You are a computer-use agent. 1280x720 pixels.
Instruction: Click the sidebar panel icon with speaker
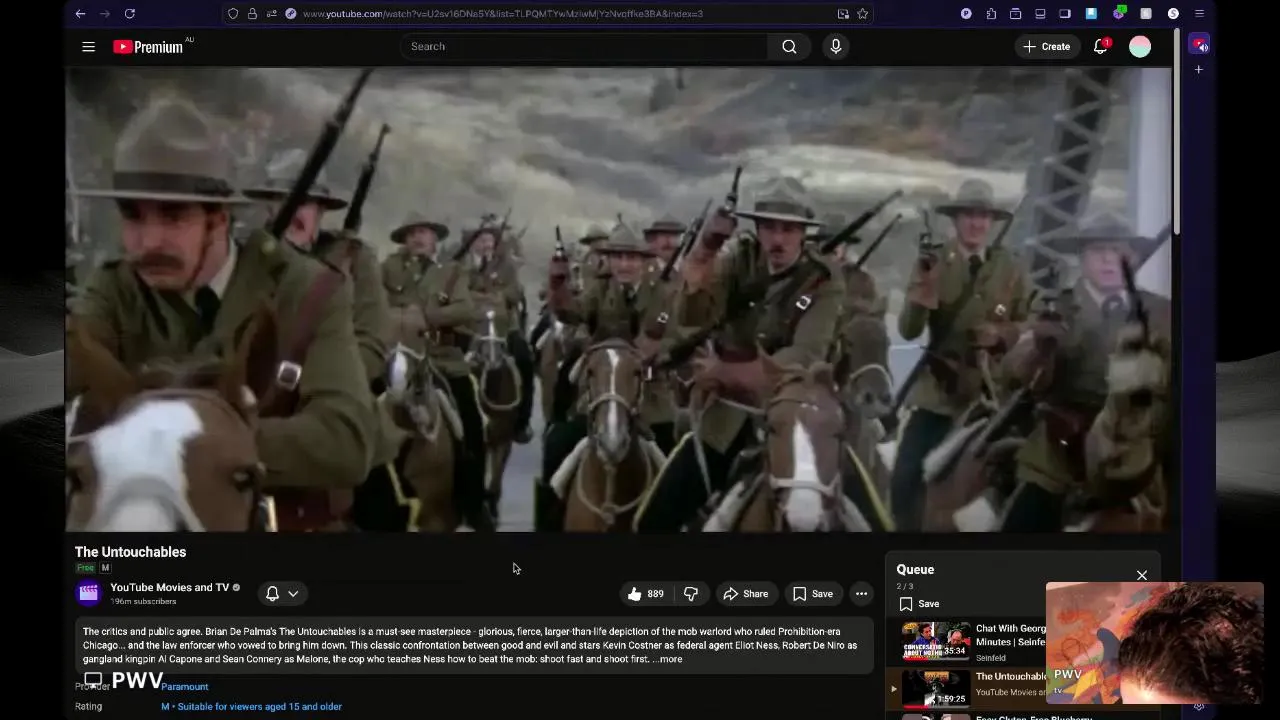click(x=1199, y=45)
